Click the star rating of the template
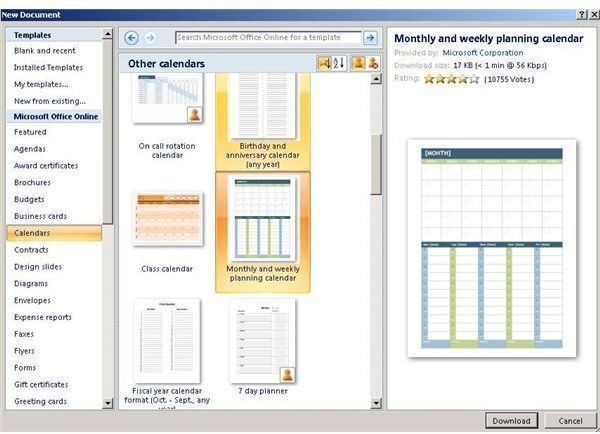 tap(452, 79)
